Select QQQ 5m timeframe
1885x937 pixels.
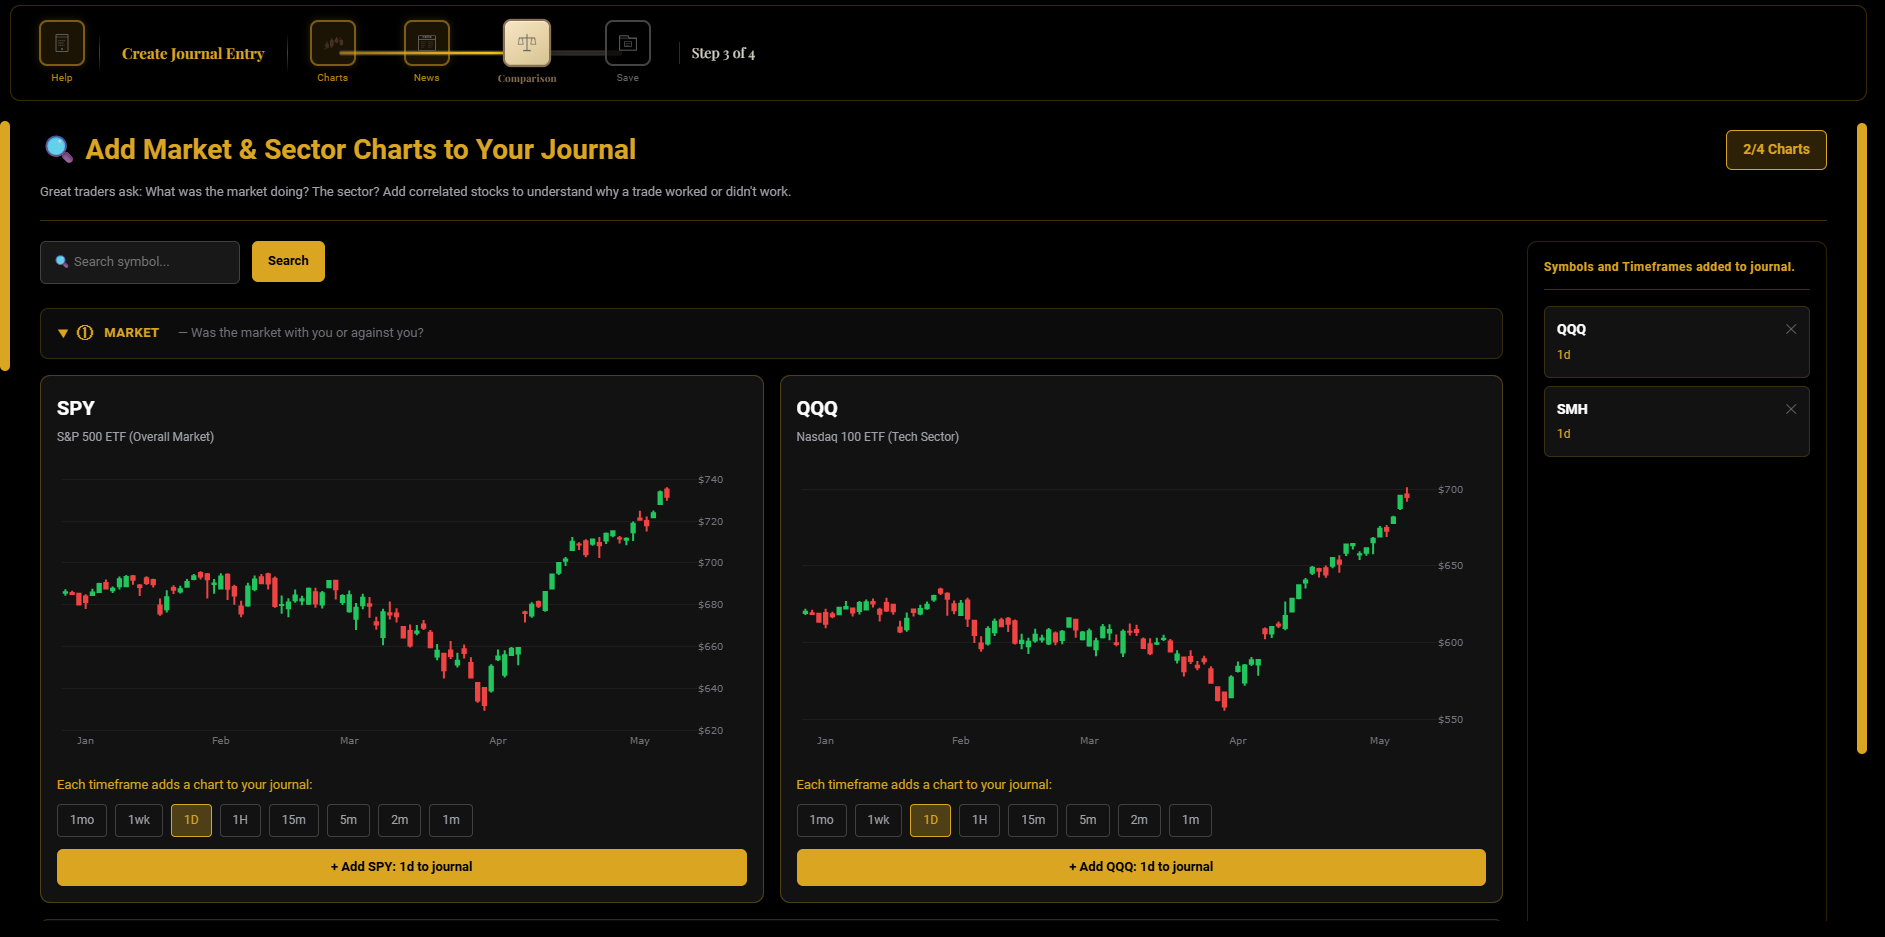[1088, 820]
